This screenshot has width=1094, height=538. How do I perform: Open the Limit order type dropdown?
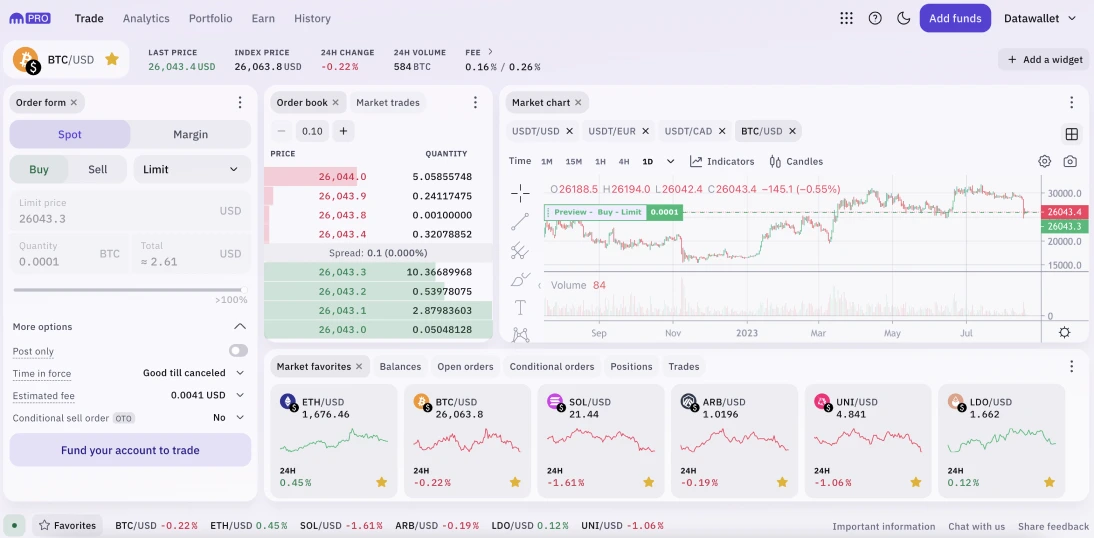[x=191, y=169]
